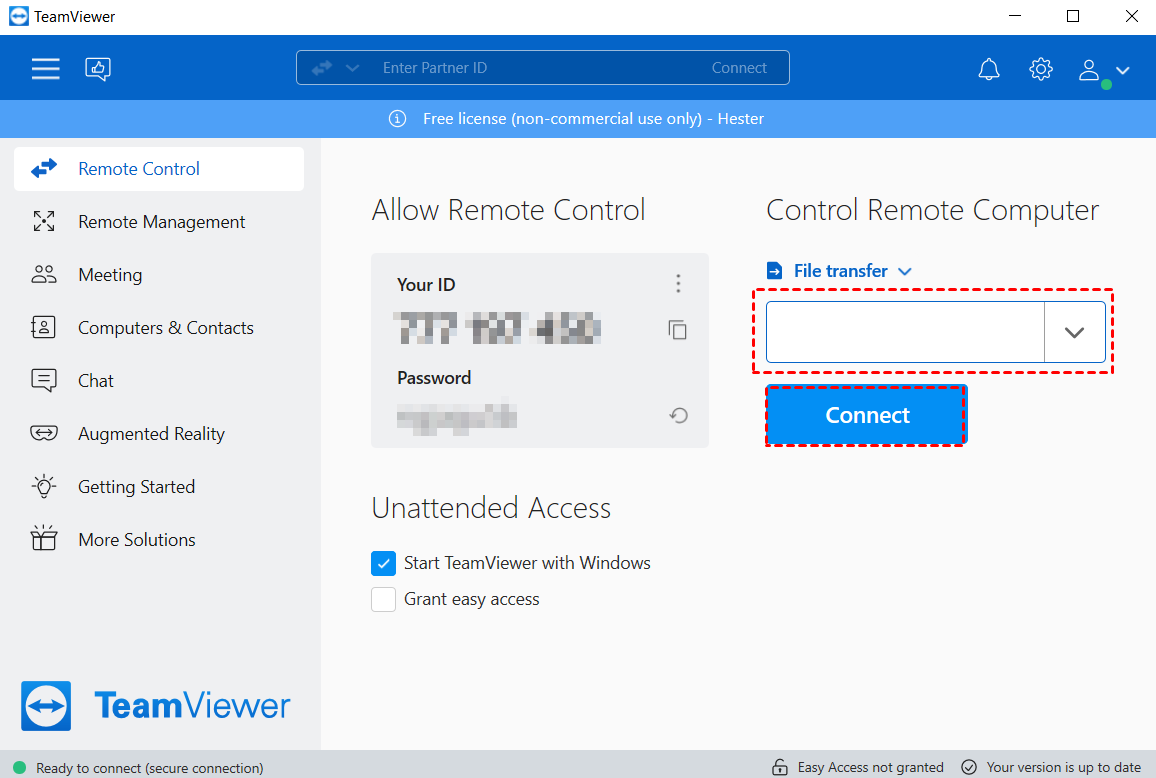Viewport: 1156px width, 778px height.
Task: Select Remote Management in sidebar
Action: [161, 222]
